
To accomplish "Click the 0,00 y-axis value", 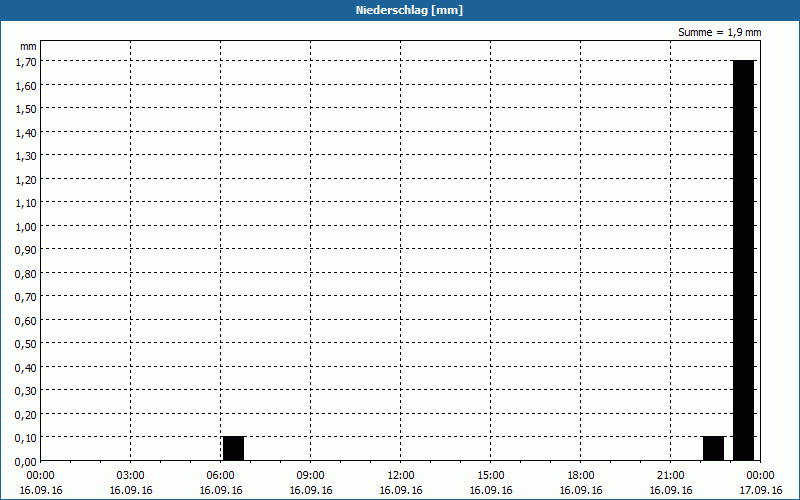I will tap(26, 462).
